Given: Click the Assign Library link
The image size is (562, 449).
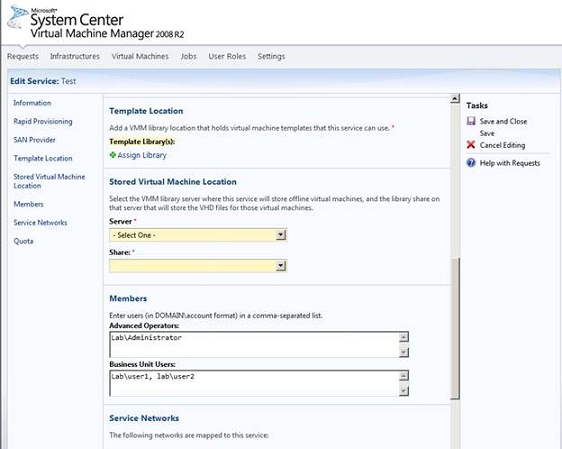Looking at the screenshot, I should click(x=142, y=155).
